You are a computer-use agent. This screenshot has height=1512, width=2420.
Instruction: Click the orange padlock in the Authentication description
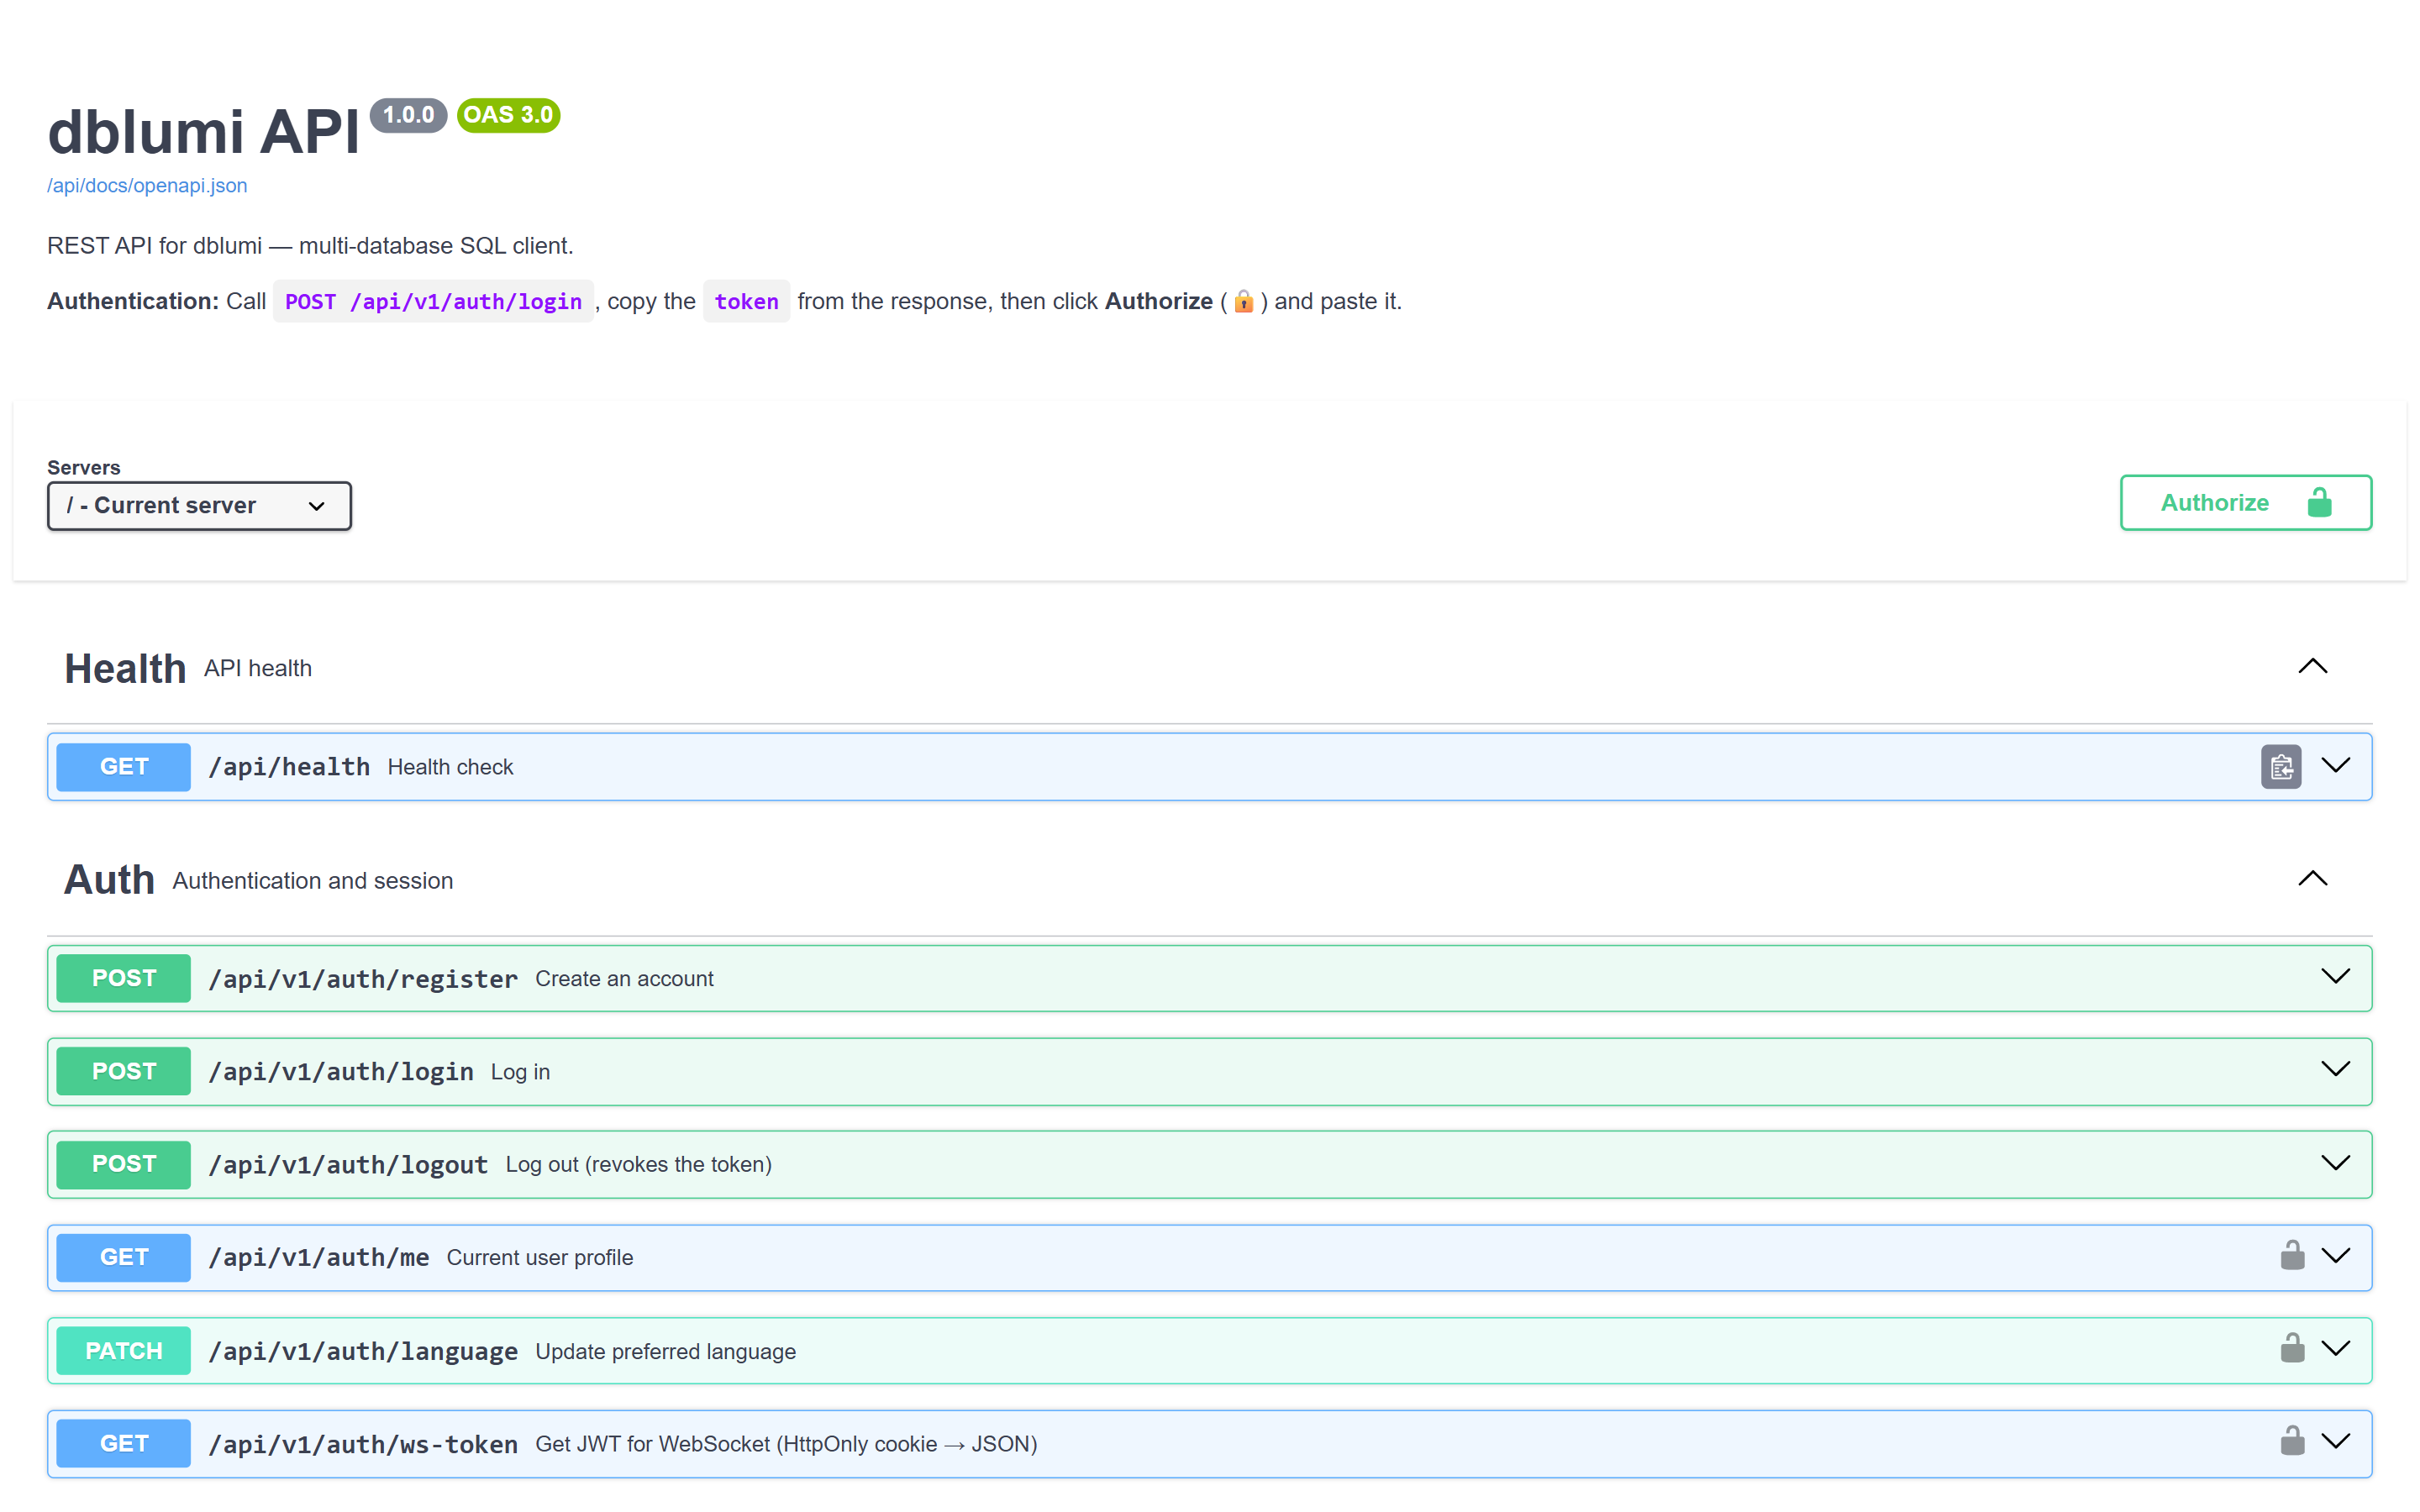click(x=1243, y=301)
